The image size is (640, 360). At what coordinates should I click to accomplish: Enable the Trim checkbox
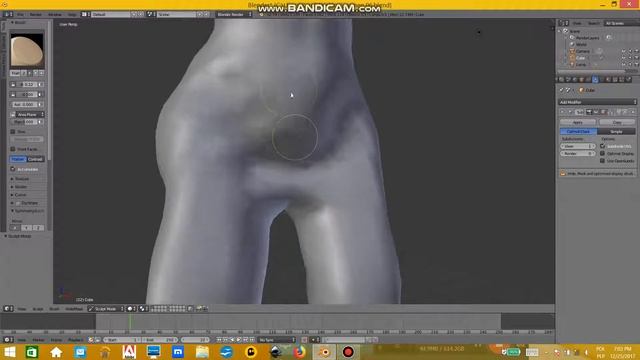pos(13,132)
